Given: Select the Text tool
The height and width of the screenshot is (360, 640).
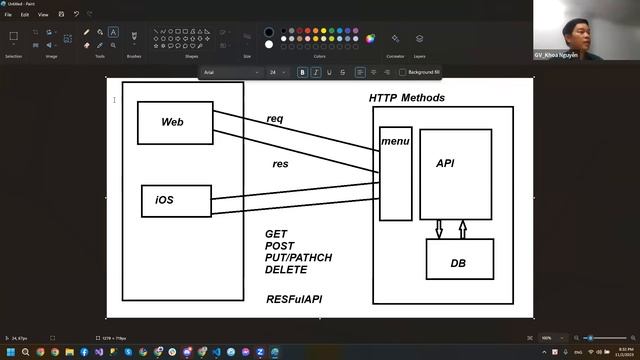Looking at the screenshot, I should (113, 32).
